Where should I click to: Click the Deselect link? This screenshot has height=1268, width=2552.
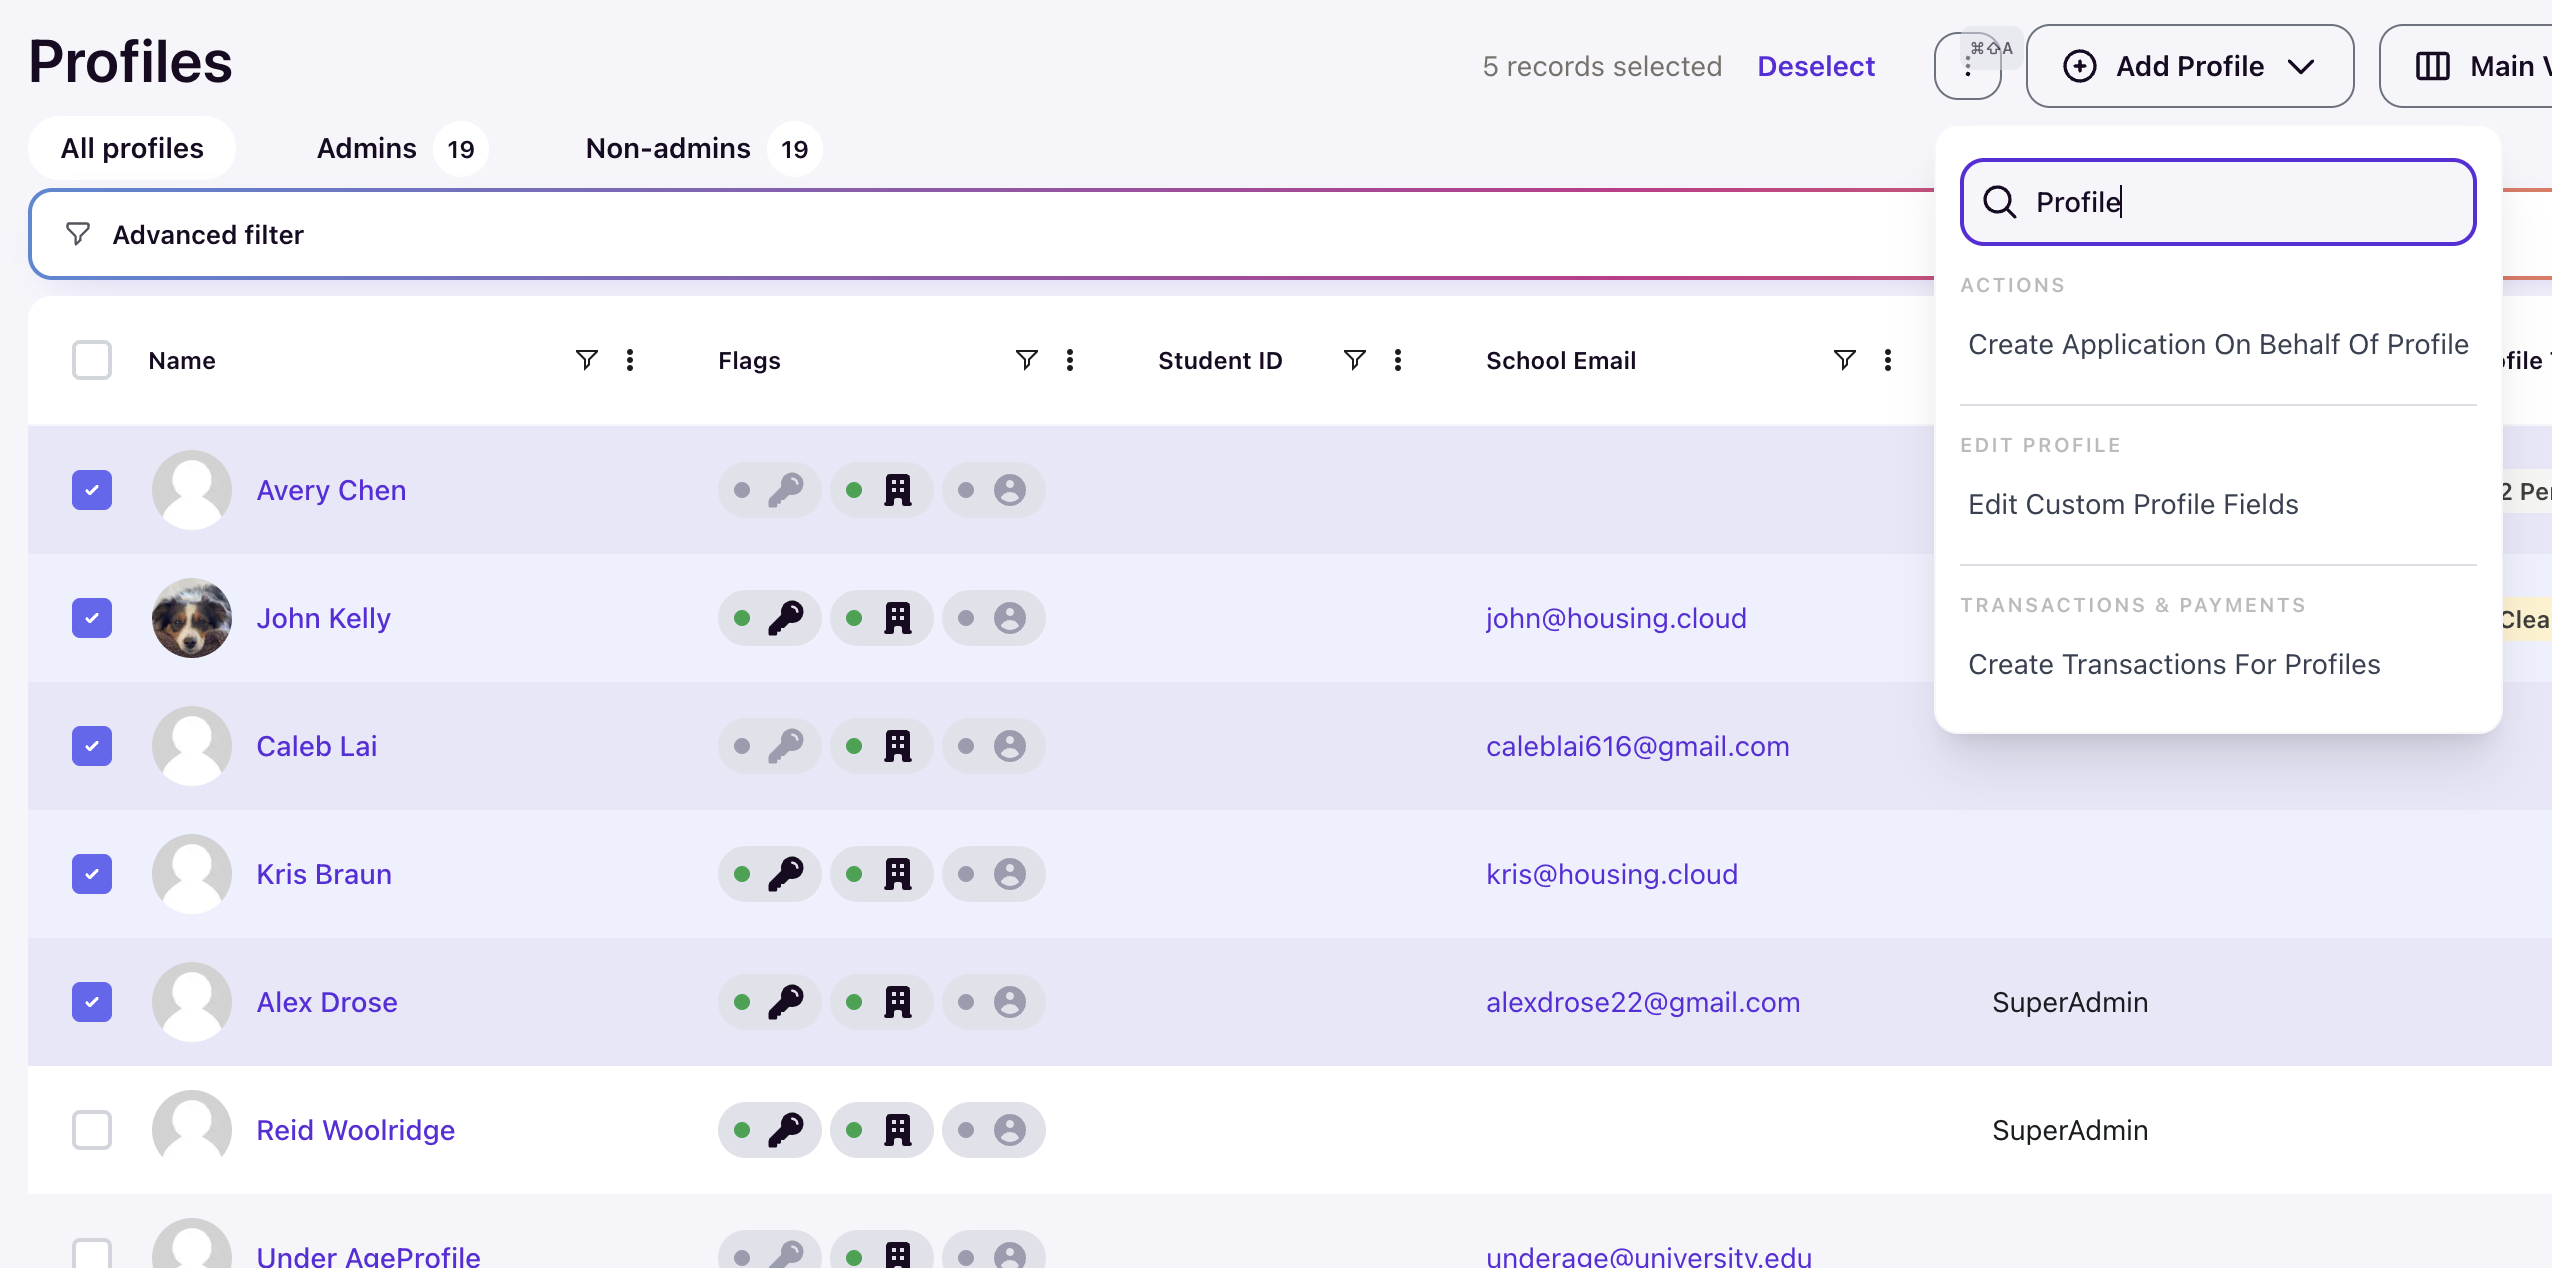[1816, 66]
